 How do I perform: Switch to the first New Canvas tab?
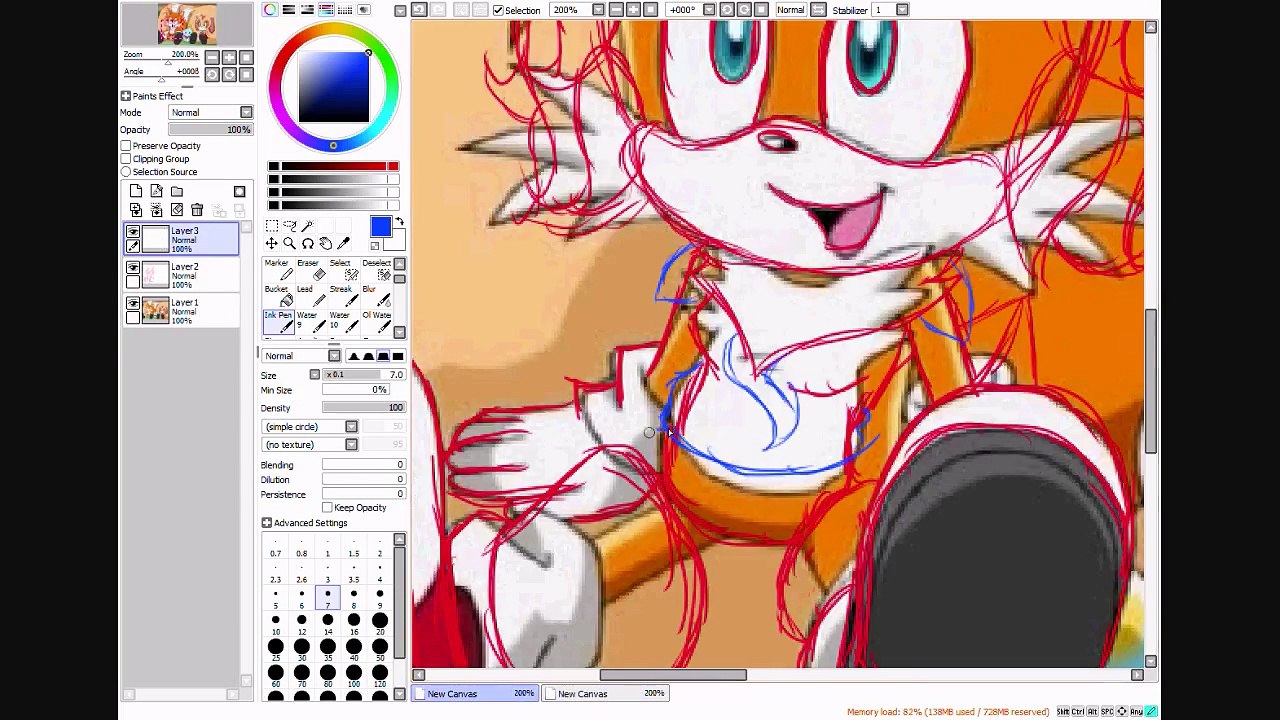tap(476, 694)
